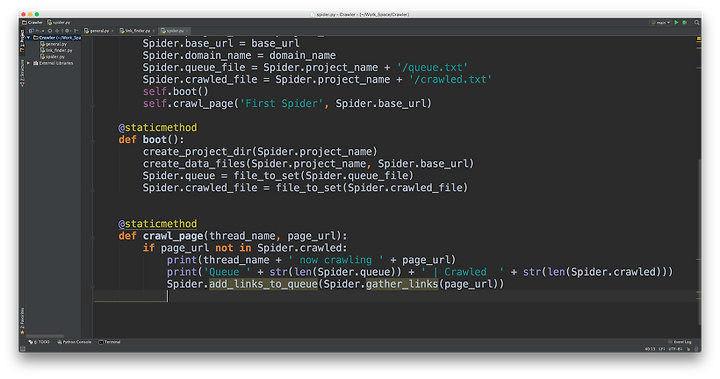Click the Crawler breadcrumb in navigation bar
This screenshot has height=379, width=720.
[32, 23]
